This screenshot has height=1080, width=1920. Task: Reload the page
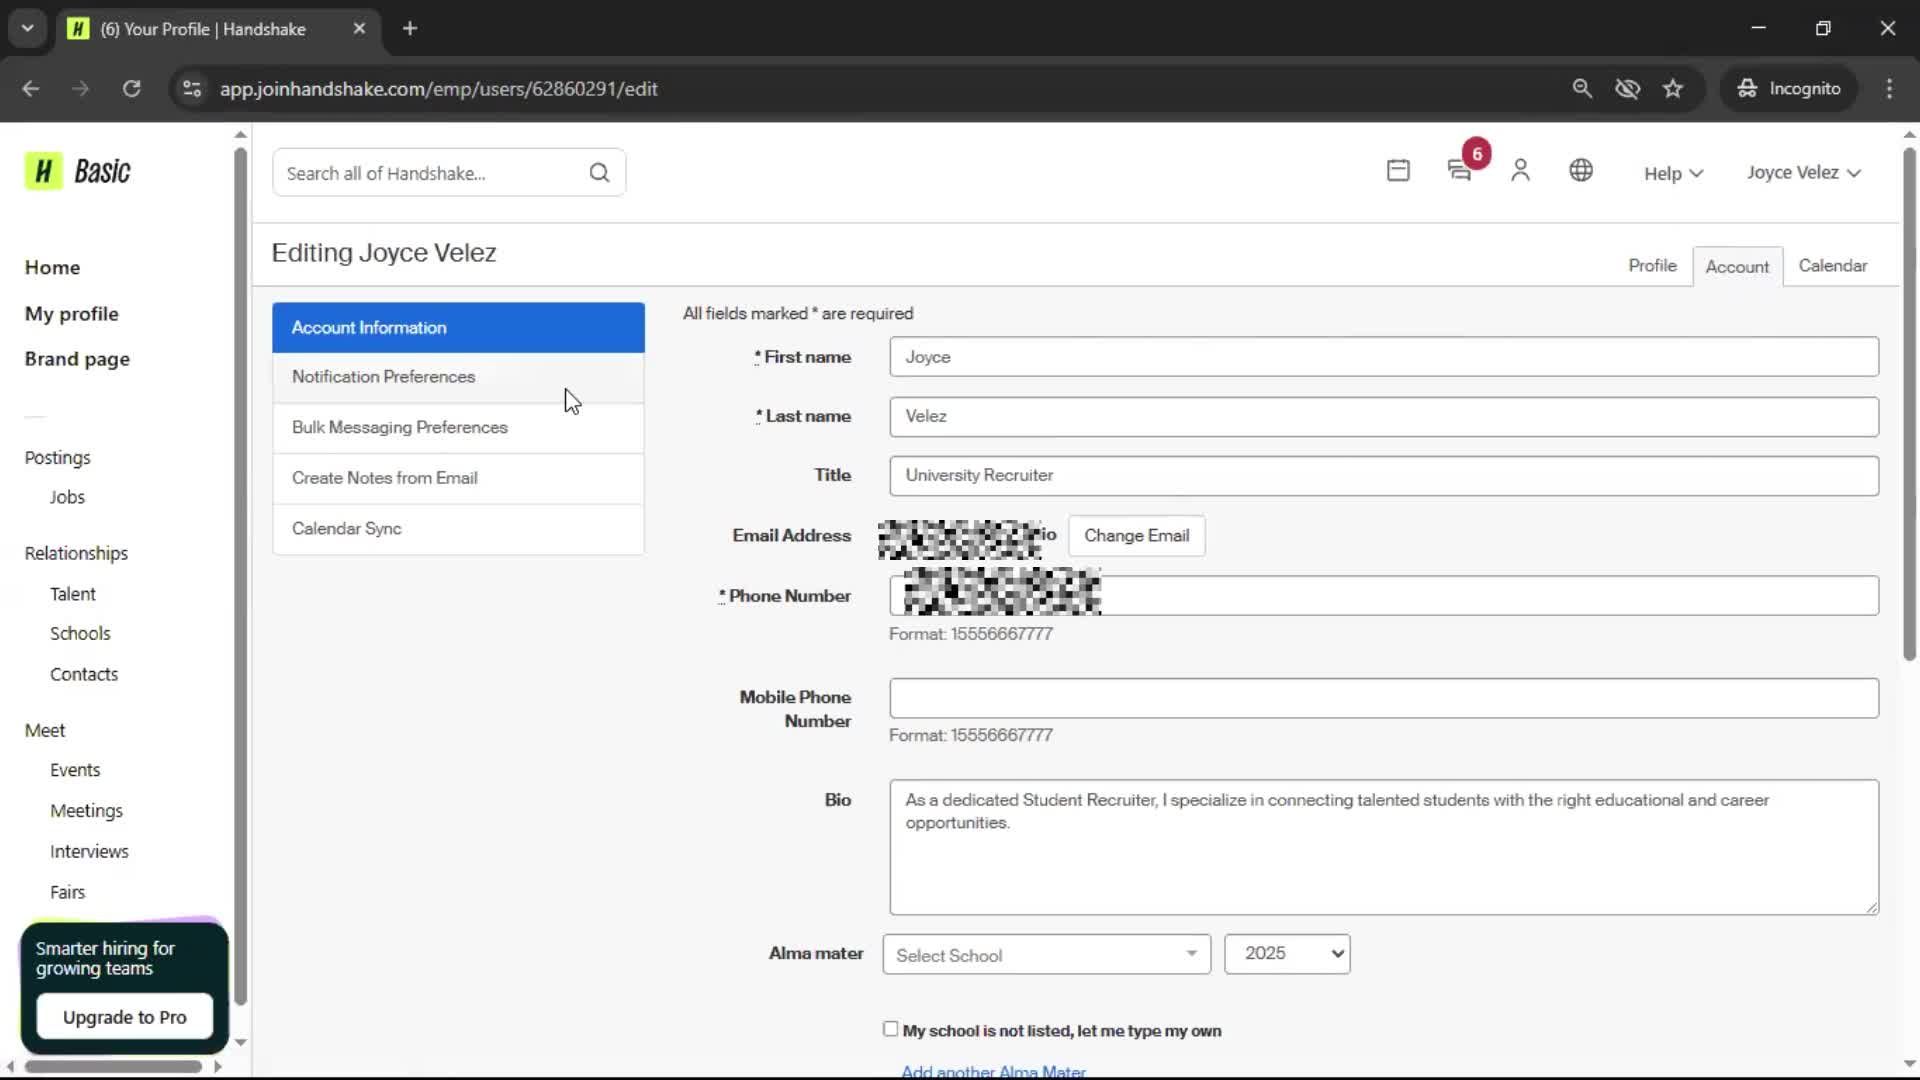tap(131, 88)
